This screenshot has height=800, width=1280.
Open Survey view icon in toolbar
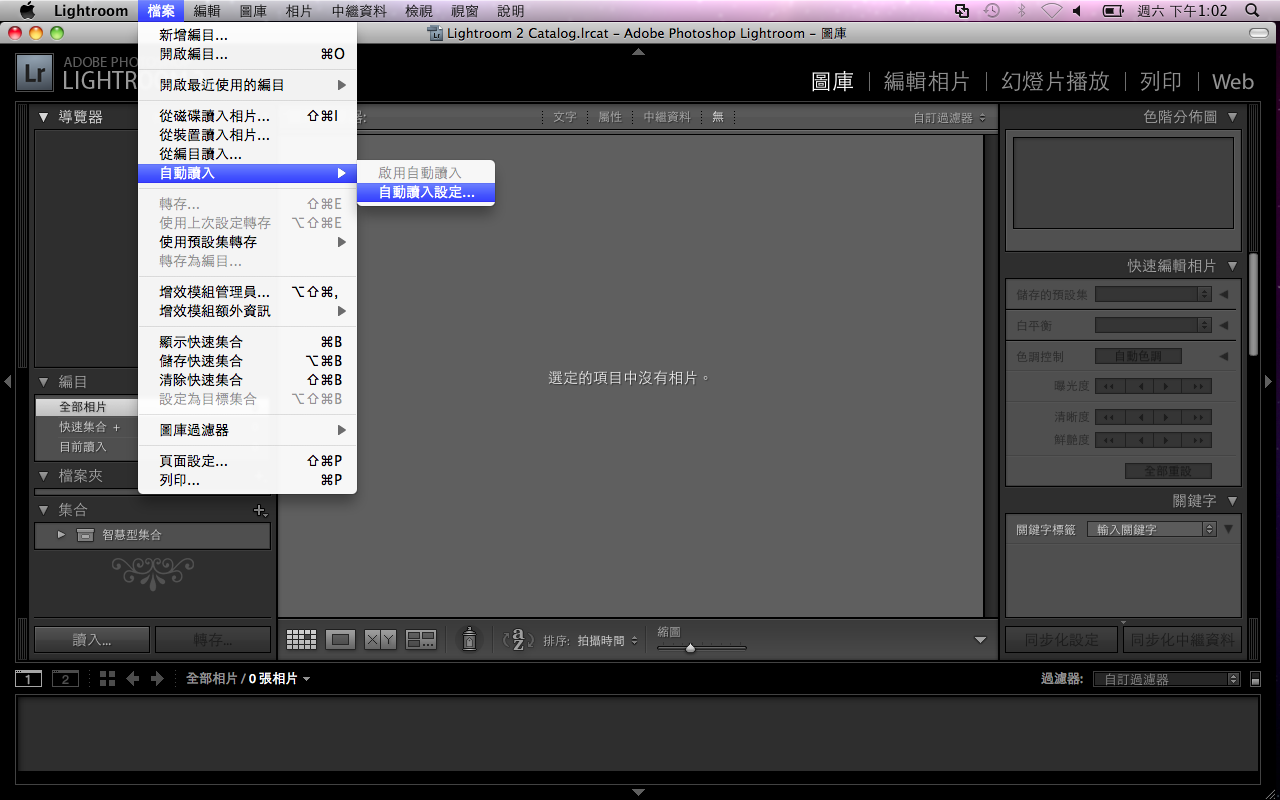[421, 639]
